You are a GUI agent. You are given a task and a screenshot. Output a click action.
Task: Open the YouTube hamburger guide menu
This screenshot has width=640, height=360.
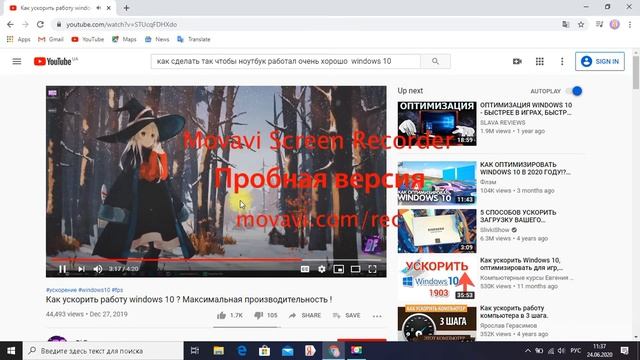coord(17,61)
